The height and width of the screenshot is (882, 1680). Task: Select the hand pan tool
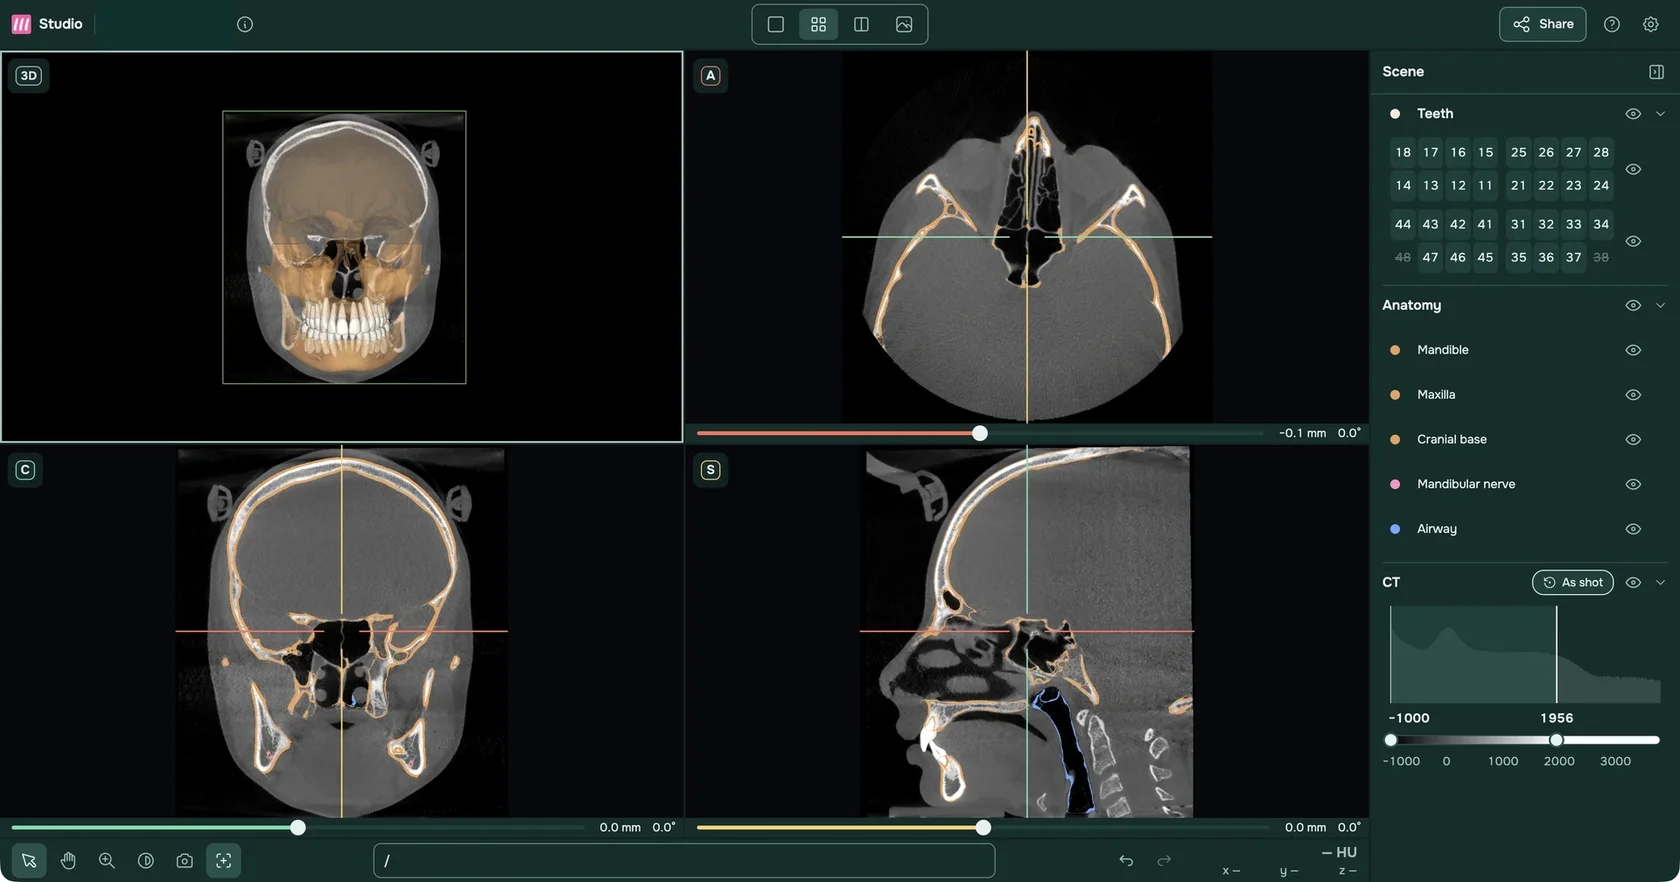tap(68, 860)
